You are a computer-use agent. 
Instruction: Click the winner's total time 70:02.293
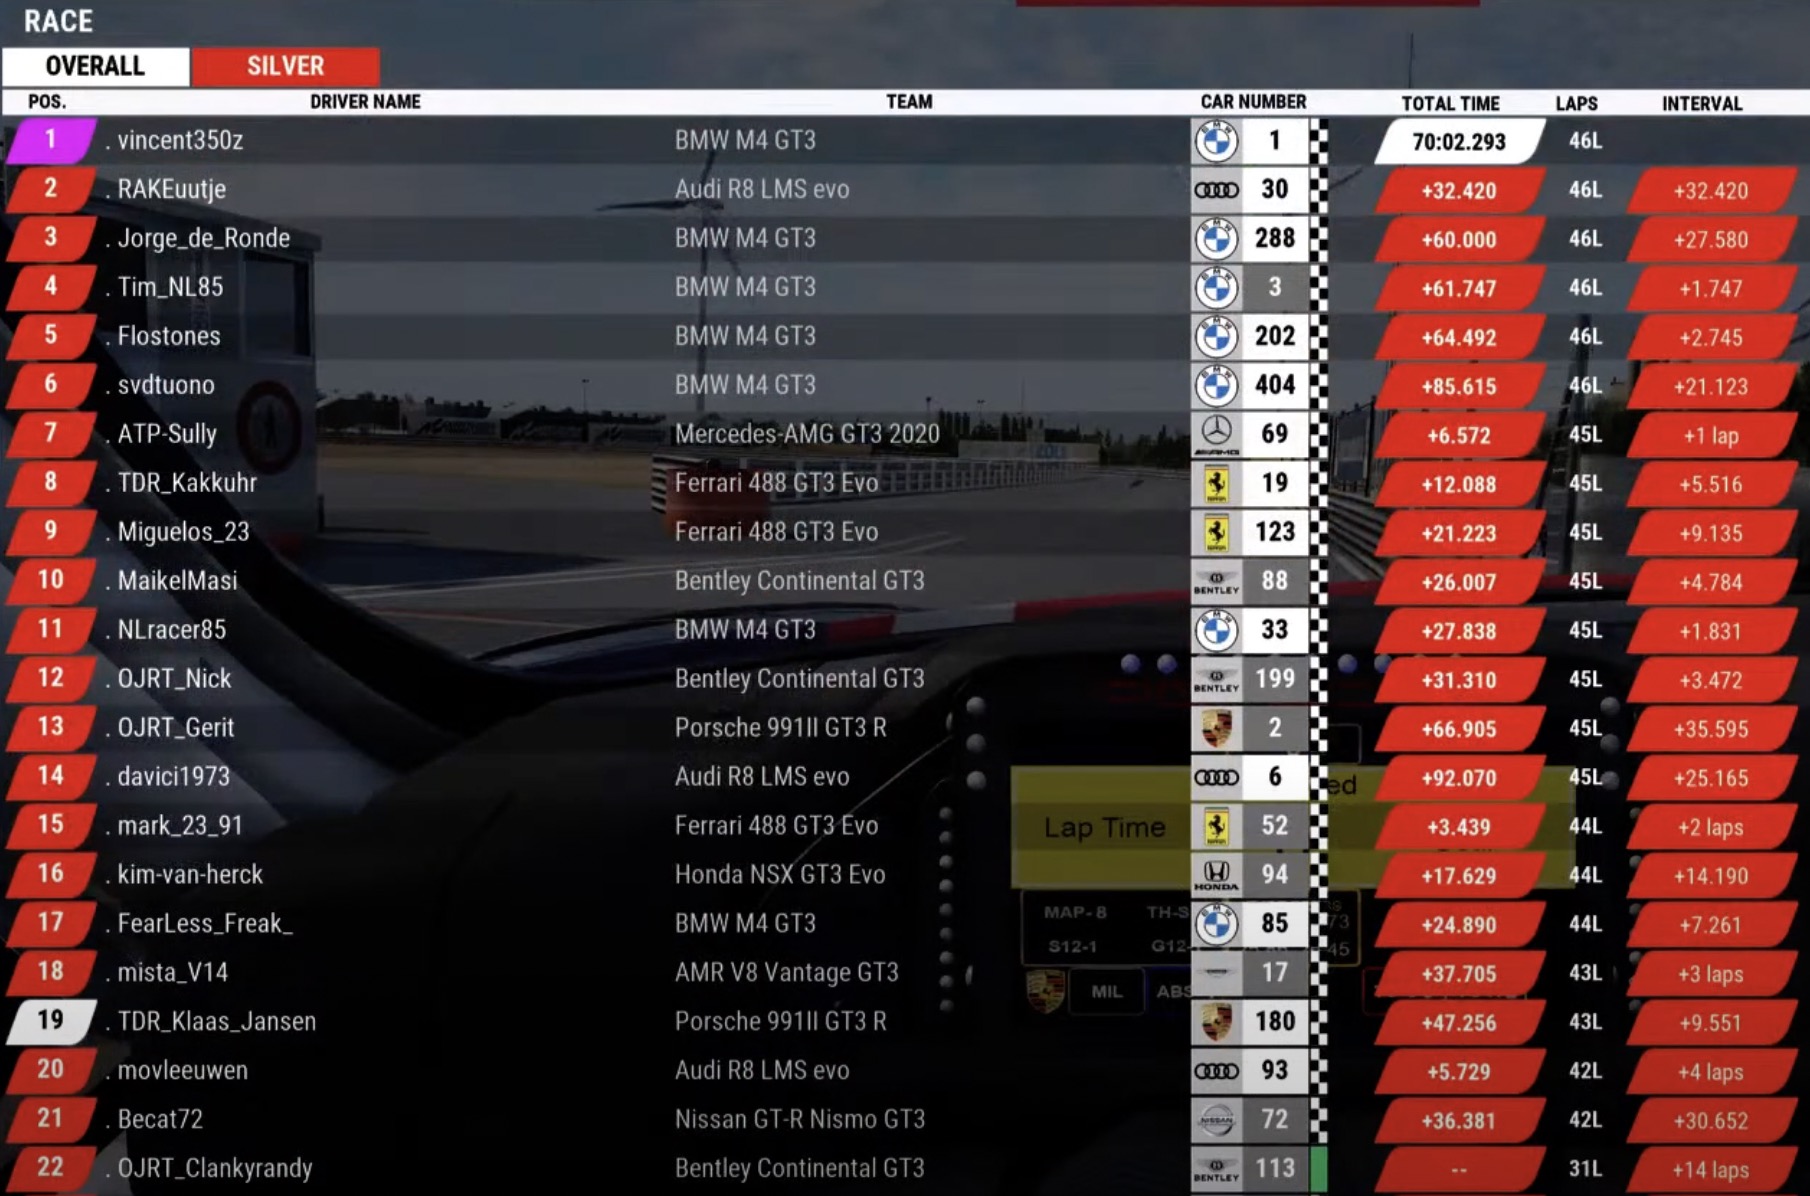click(x=1459, y=142)
